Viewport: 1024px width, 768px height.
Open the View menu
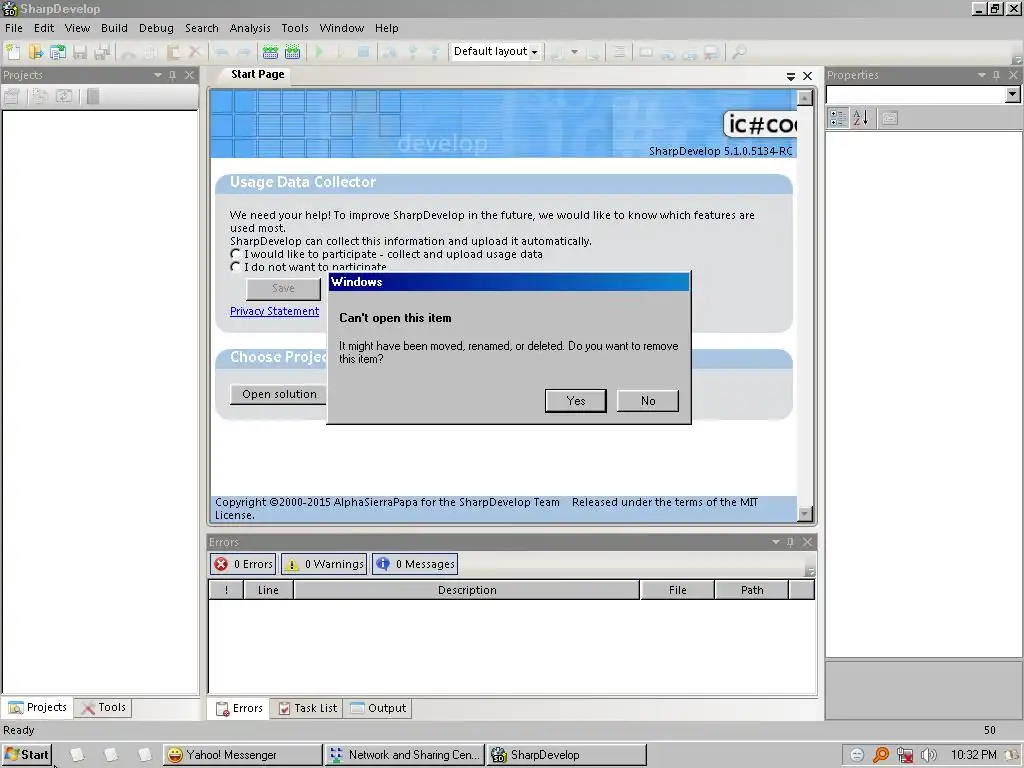pyautogui.click(x=77, y=28)
